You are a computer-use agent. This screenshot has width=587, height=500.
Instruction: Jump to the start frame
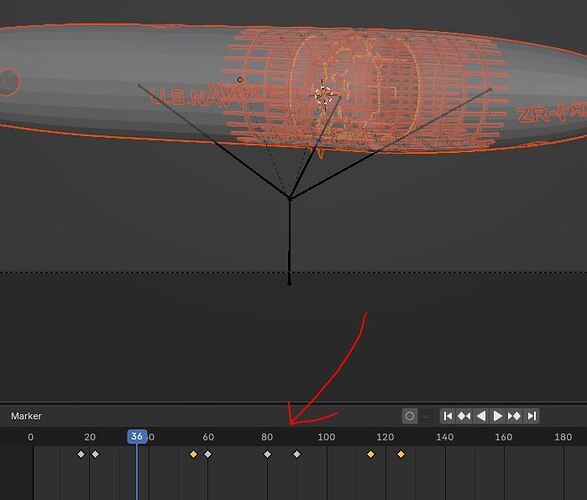447,416
